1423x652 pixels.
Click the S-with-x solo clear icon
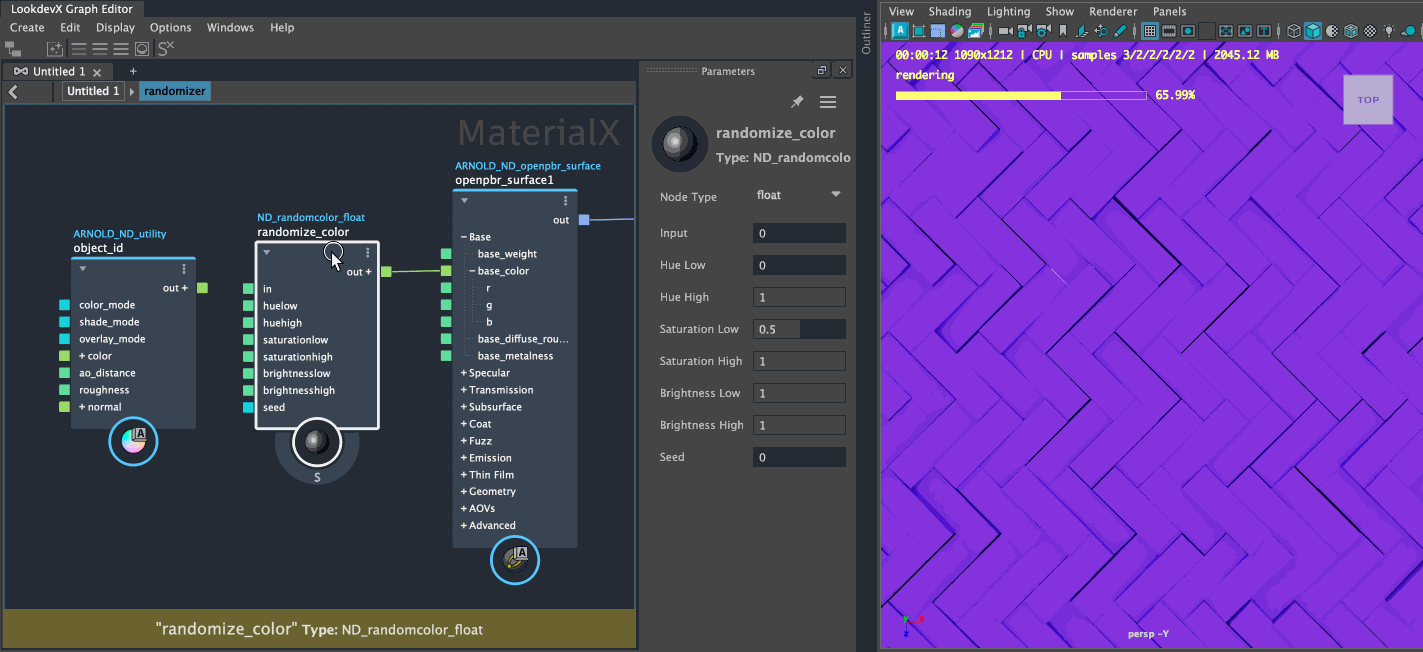166,48
